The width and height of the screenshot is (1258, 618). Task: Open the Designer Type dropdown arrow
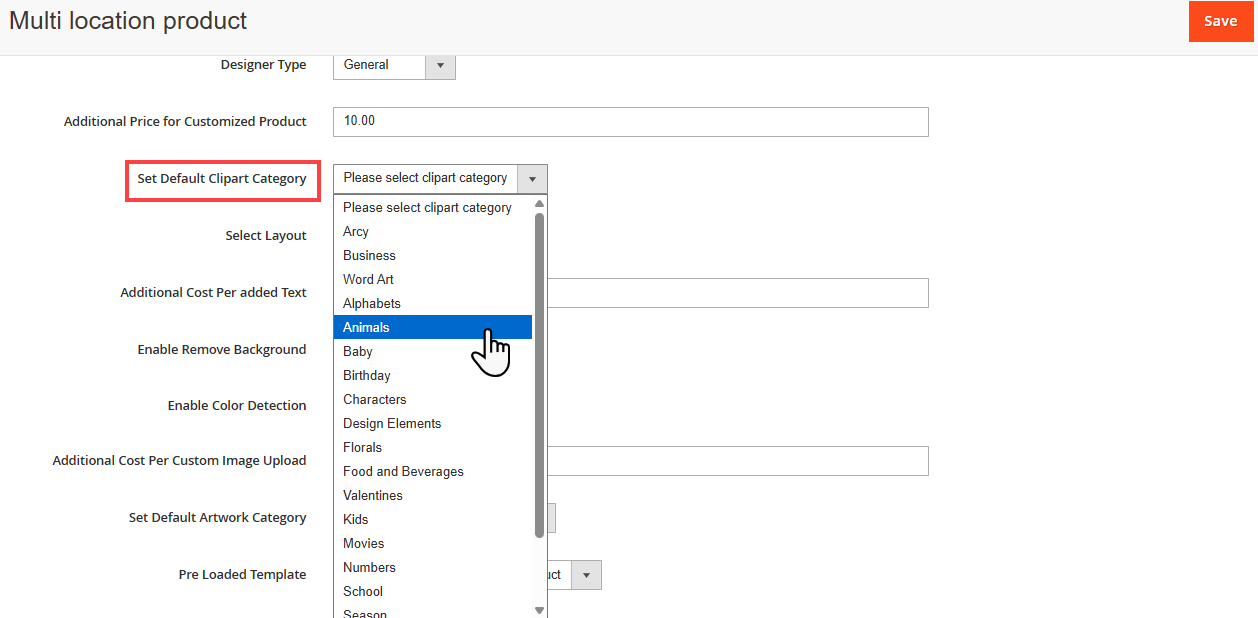pos(440,65)
